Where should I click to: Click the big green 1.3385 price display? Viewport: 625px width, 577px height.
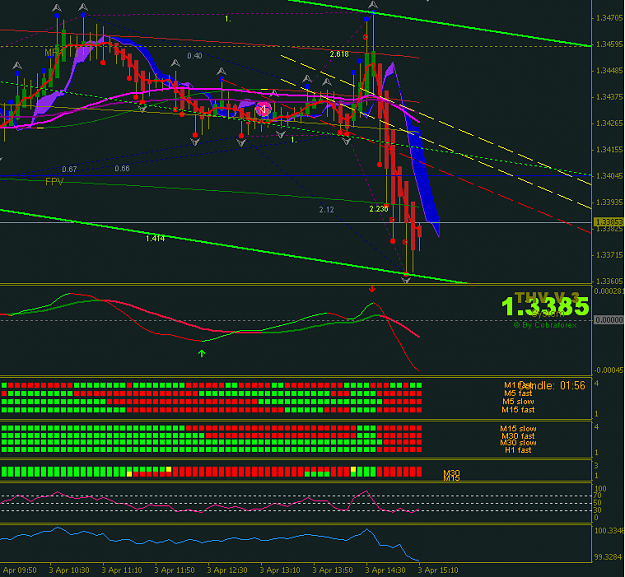pyautogui.click(x=545, y=306)
